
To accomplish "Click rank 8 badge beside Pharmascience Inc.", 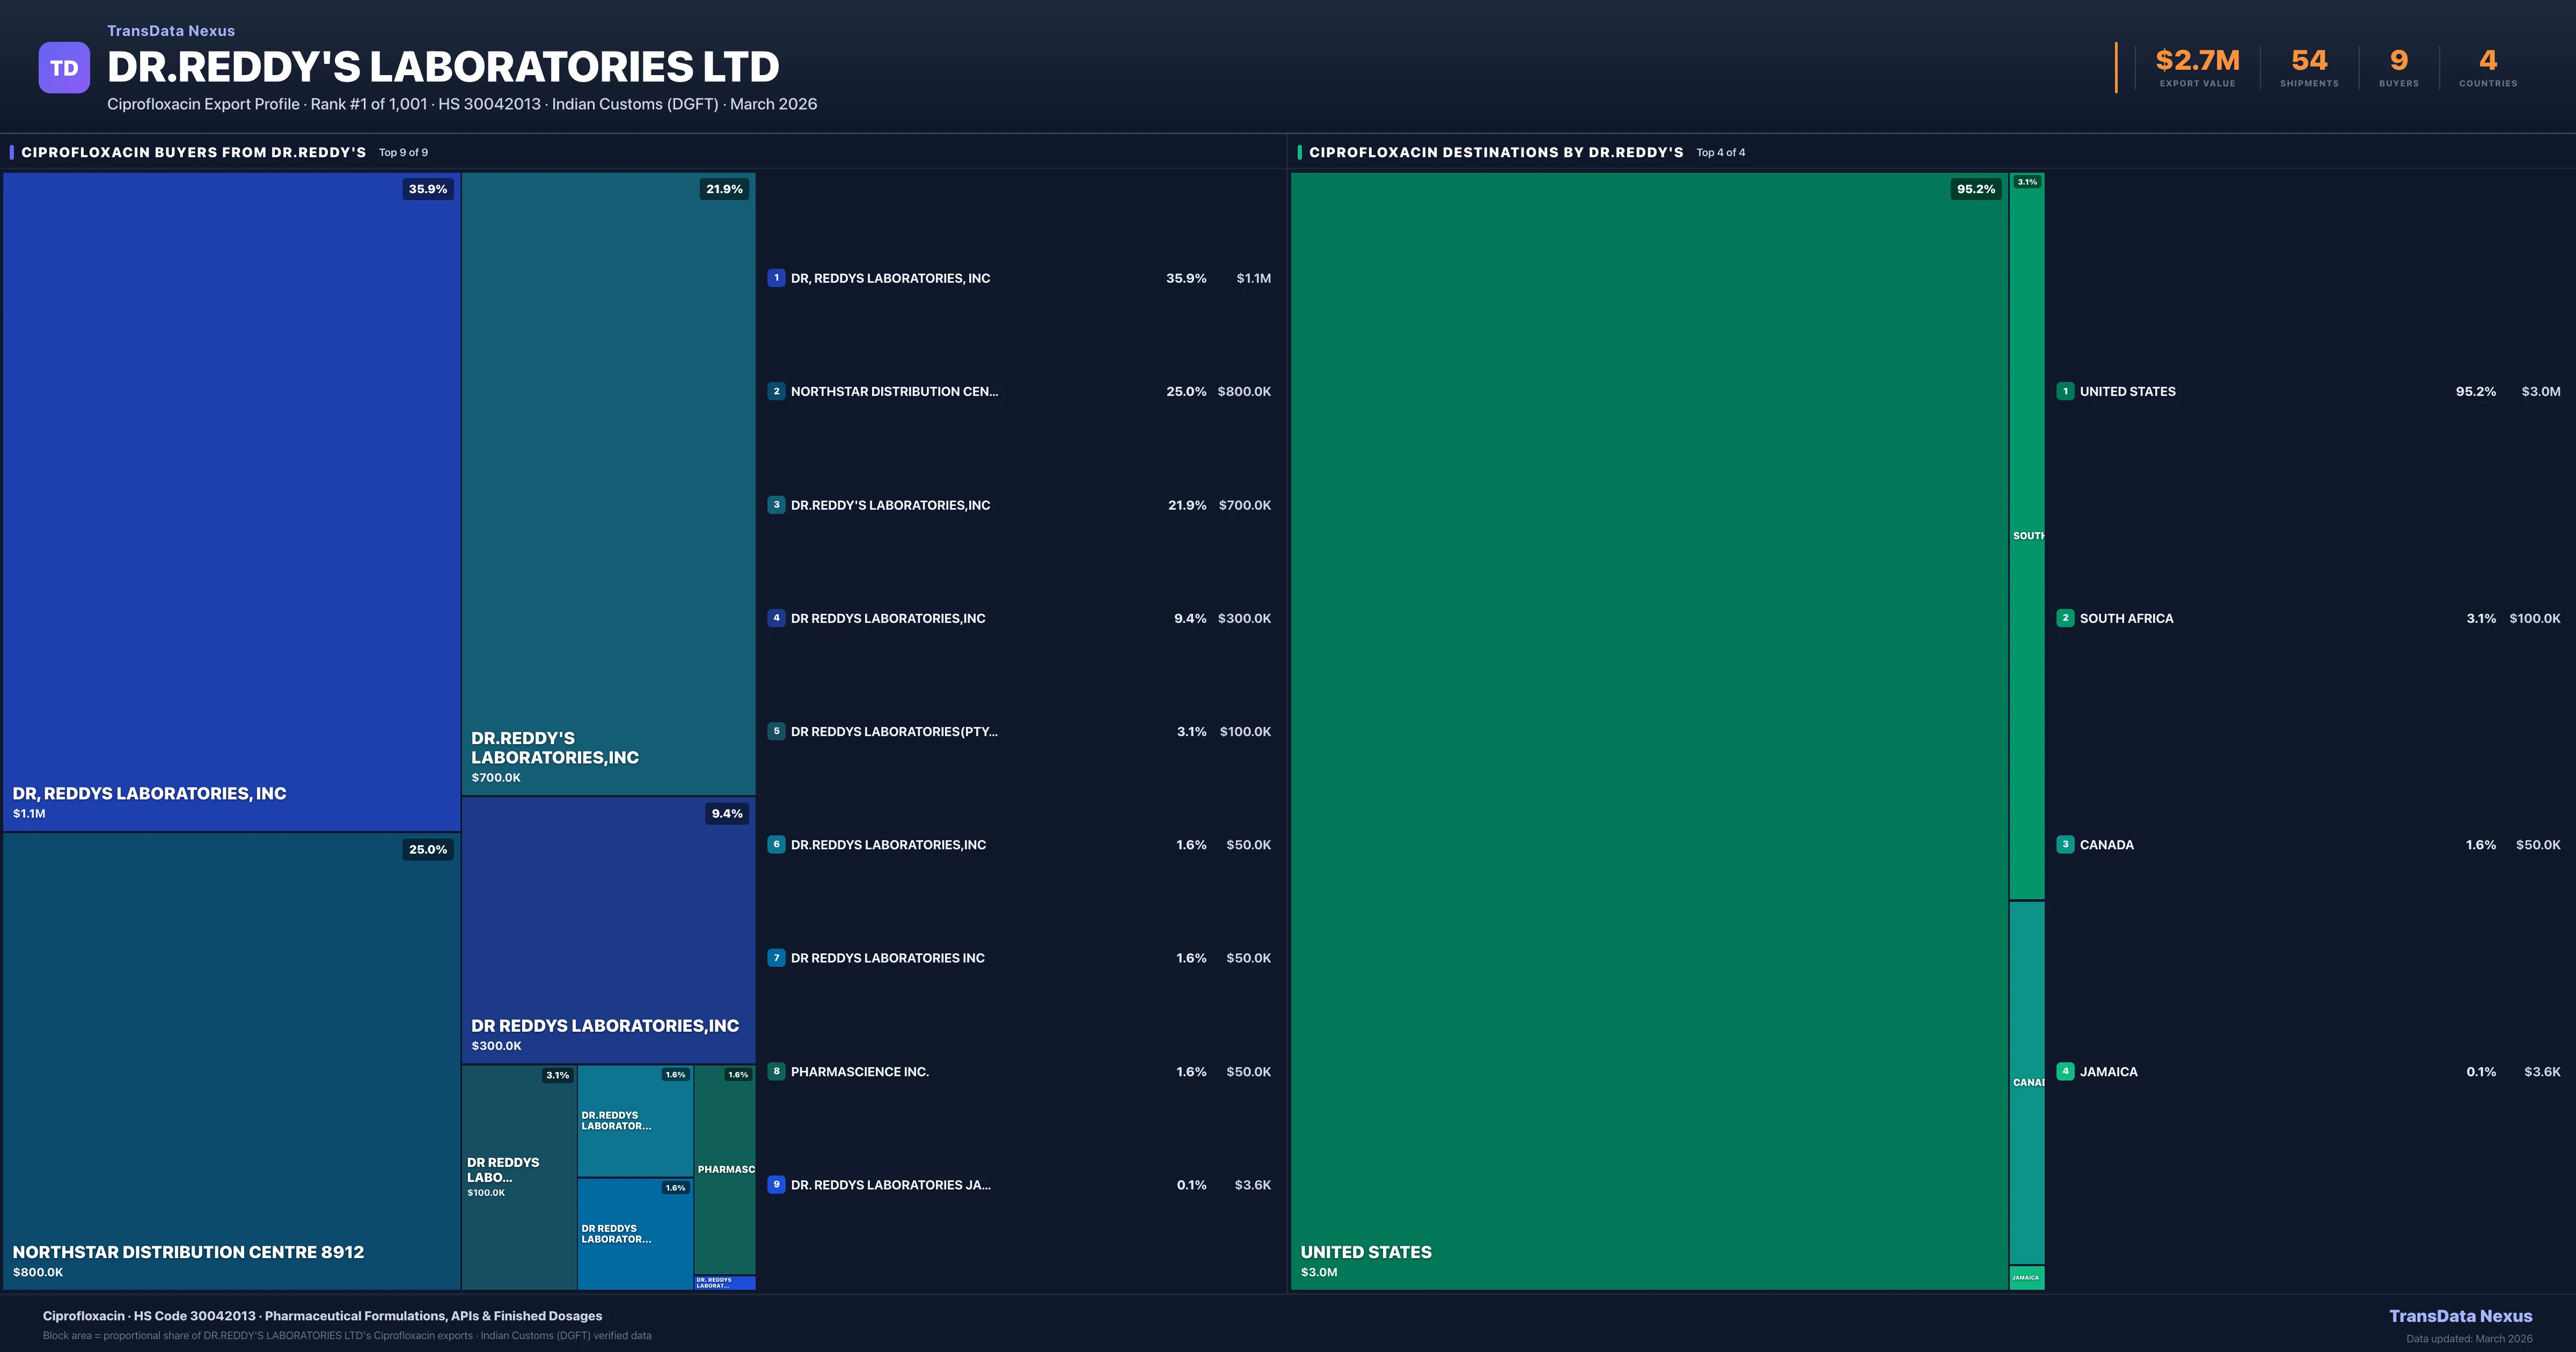I will [x=776, y=1071].
